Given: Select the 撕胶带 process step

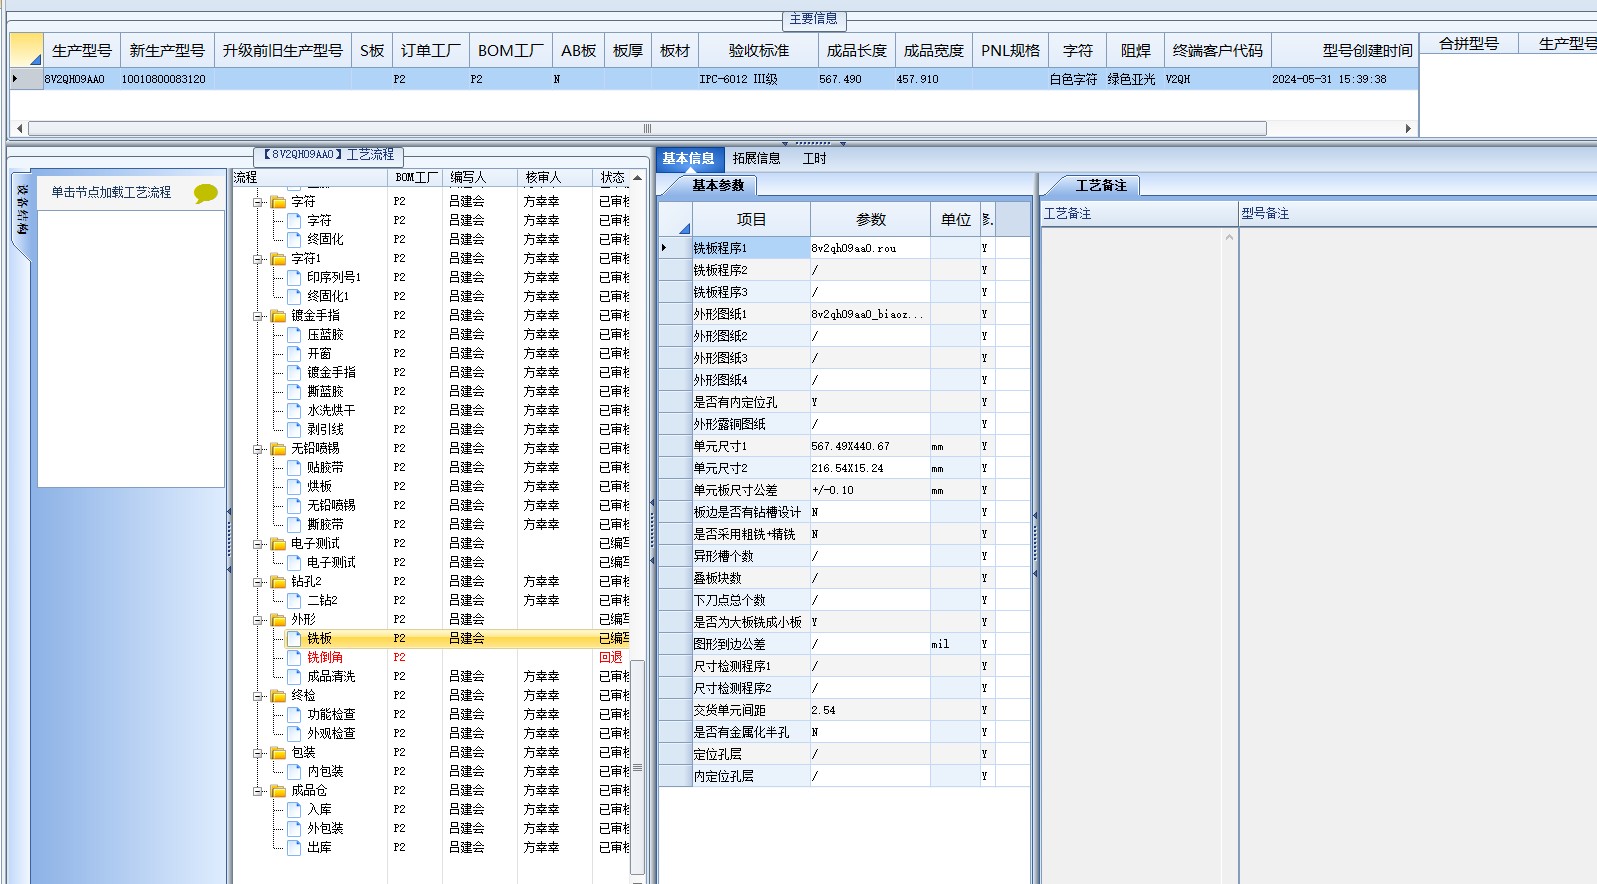Looking at the screenshot, I should 325,524.
